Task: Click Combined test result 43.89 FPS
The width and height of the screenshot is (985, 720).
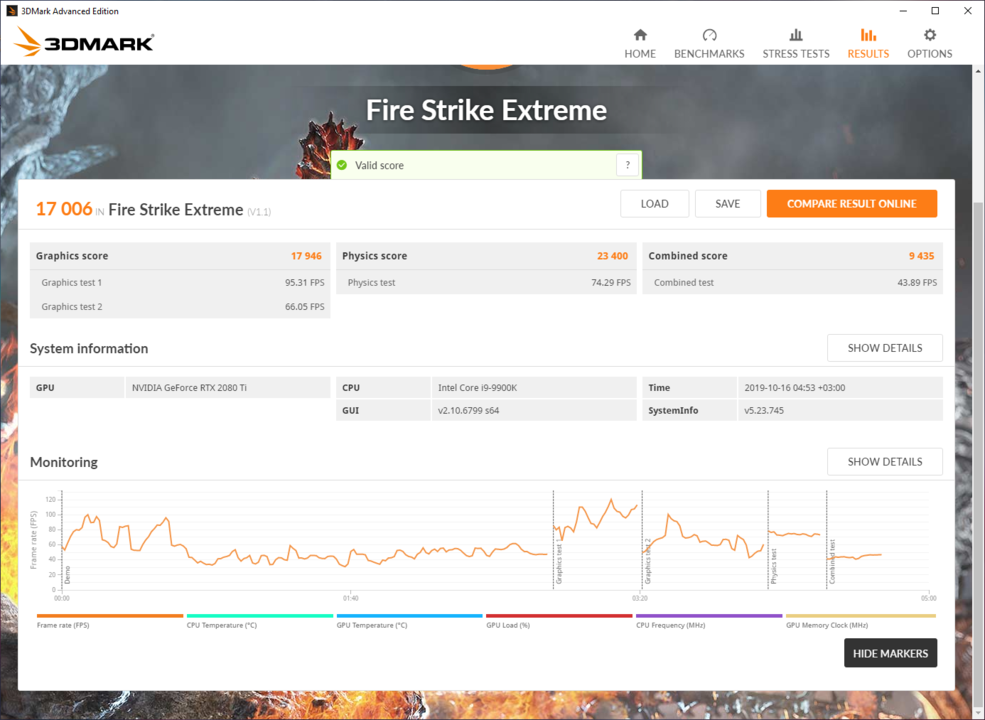Action: 917,283
